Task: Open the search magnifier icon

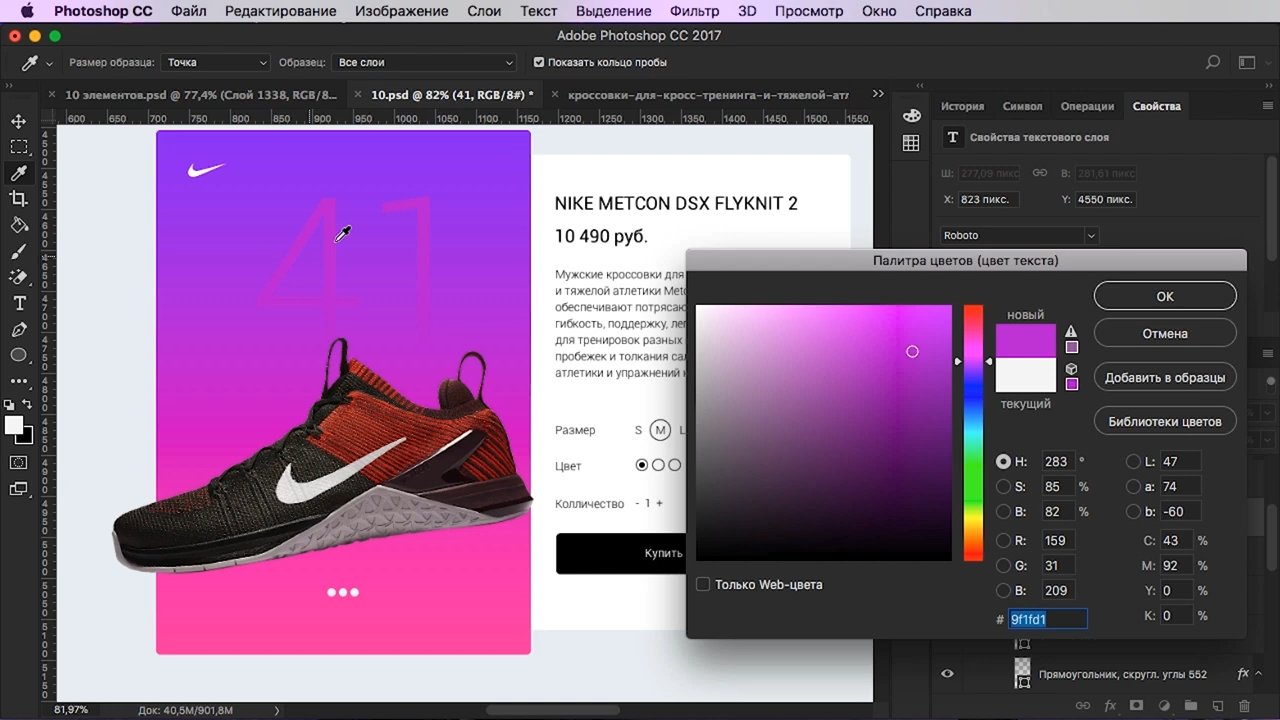Action: point(1213,62)
